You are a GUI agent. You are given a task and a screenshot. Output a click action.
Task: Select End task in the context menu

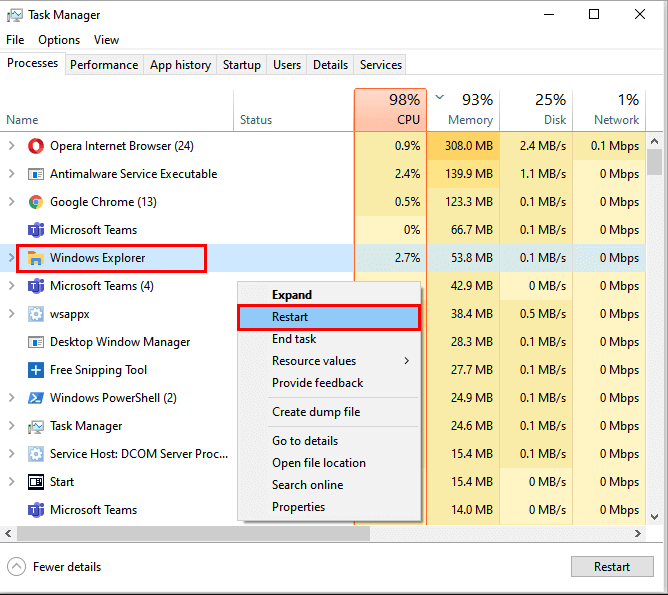tap(294, 339)
